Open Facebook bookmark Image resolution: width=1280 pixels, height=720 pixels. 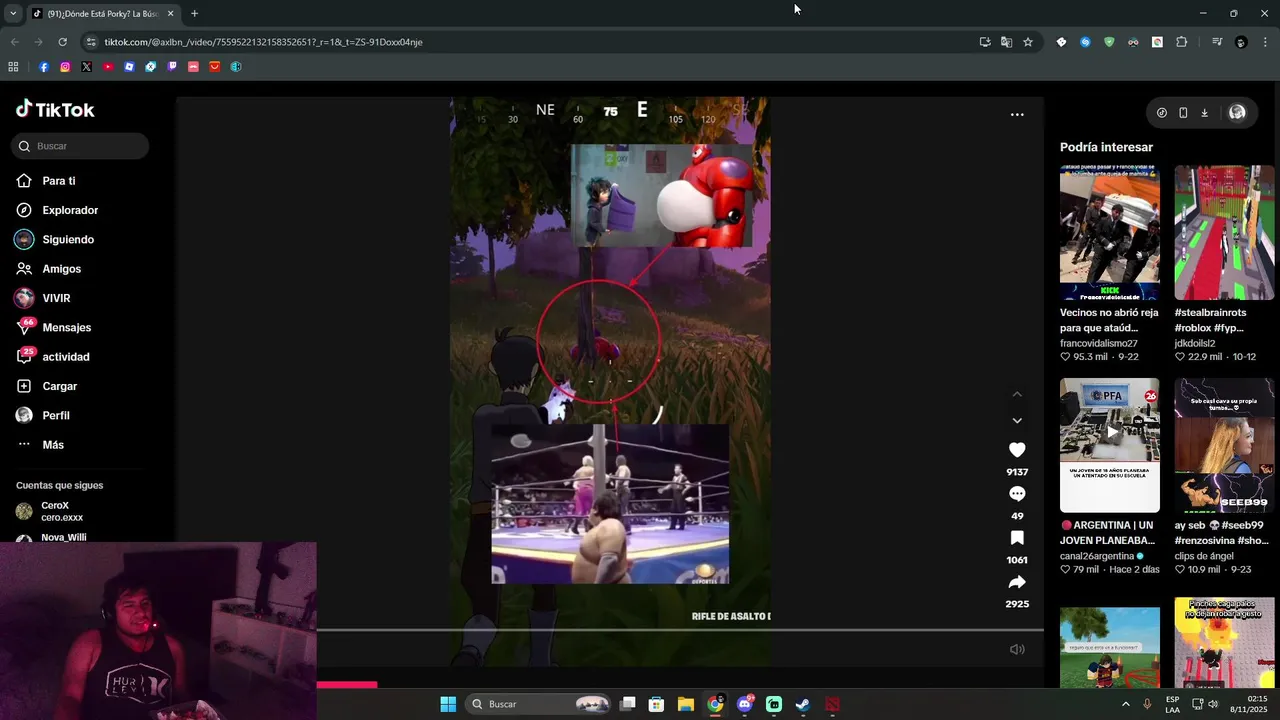[43, 67]
